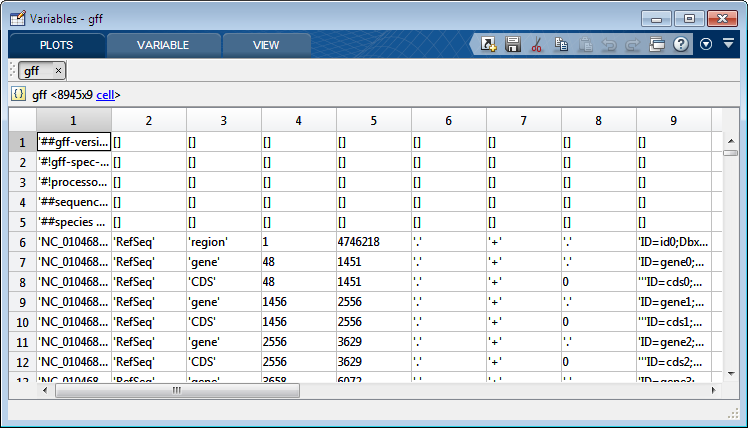Click value 1456 in row 9 column 4
Image resolution: width=748 pixels, height=428 pixels.
click(299, 303)
